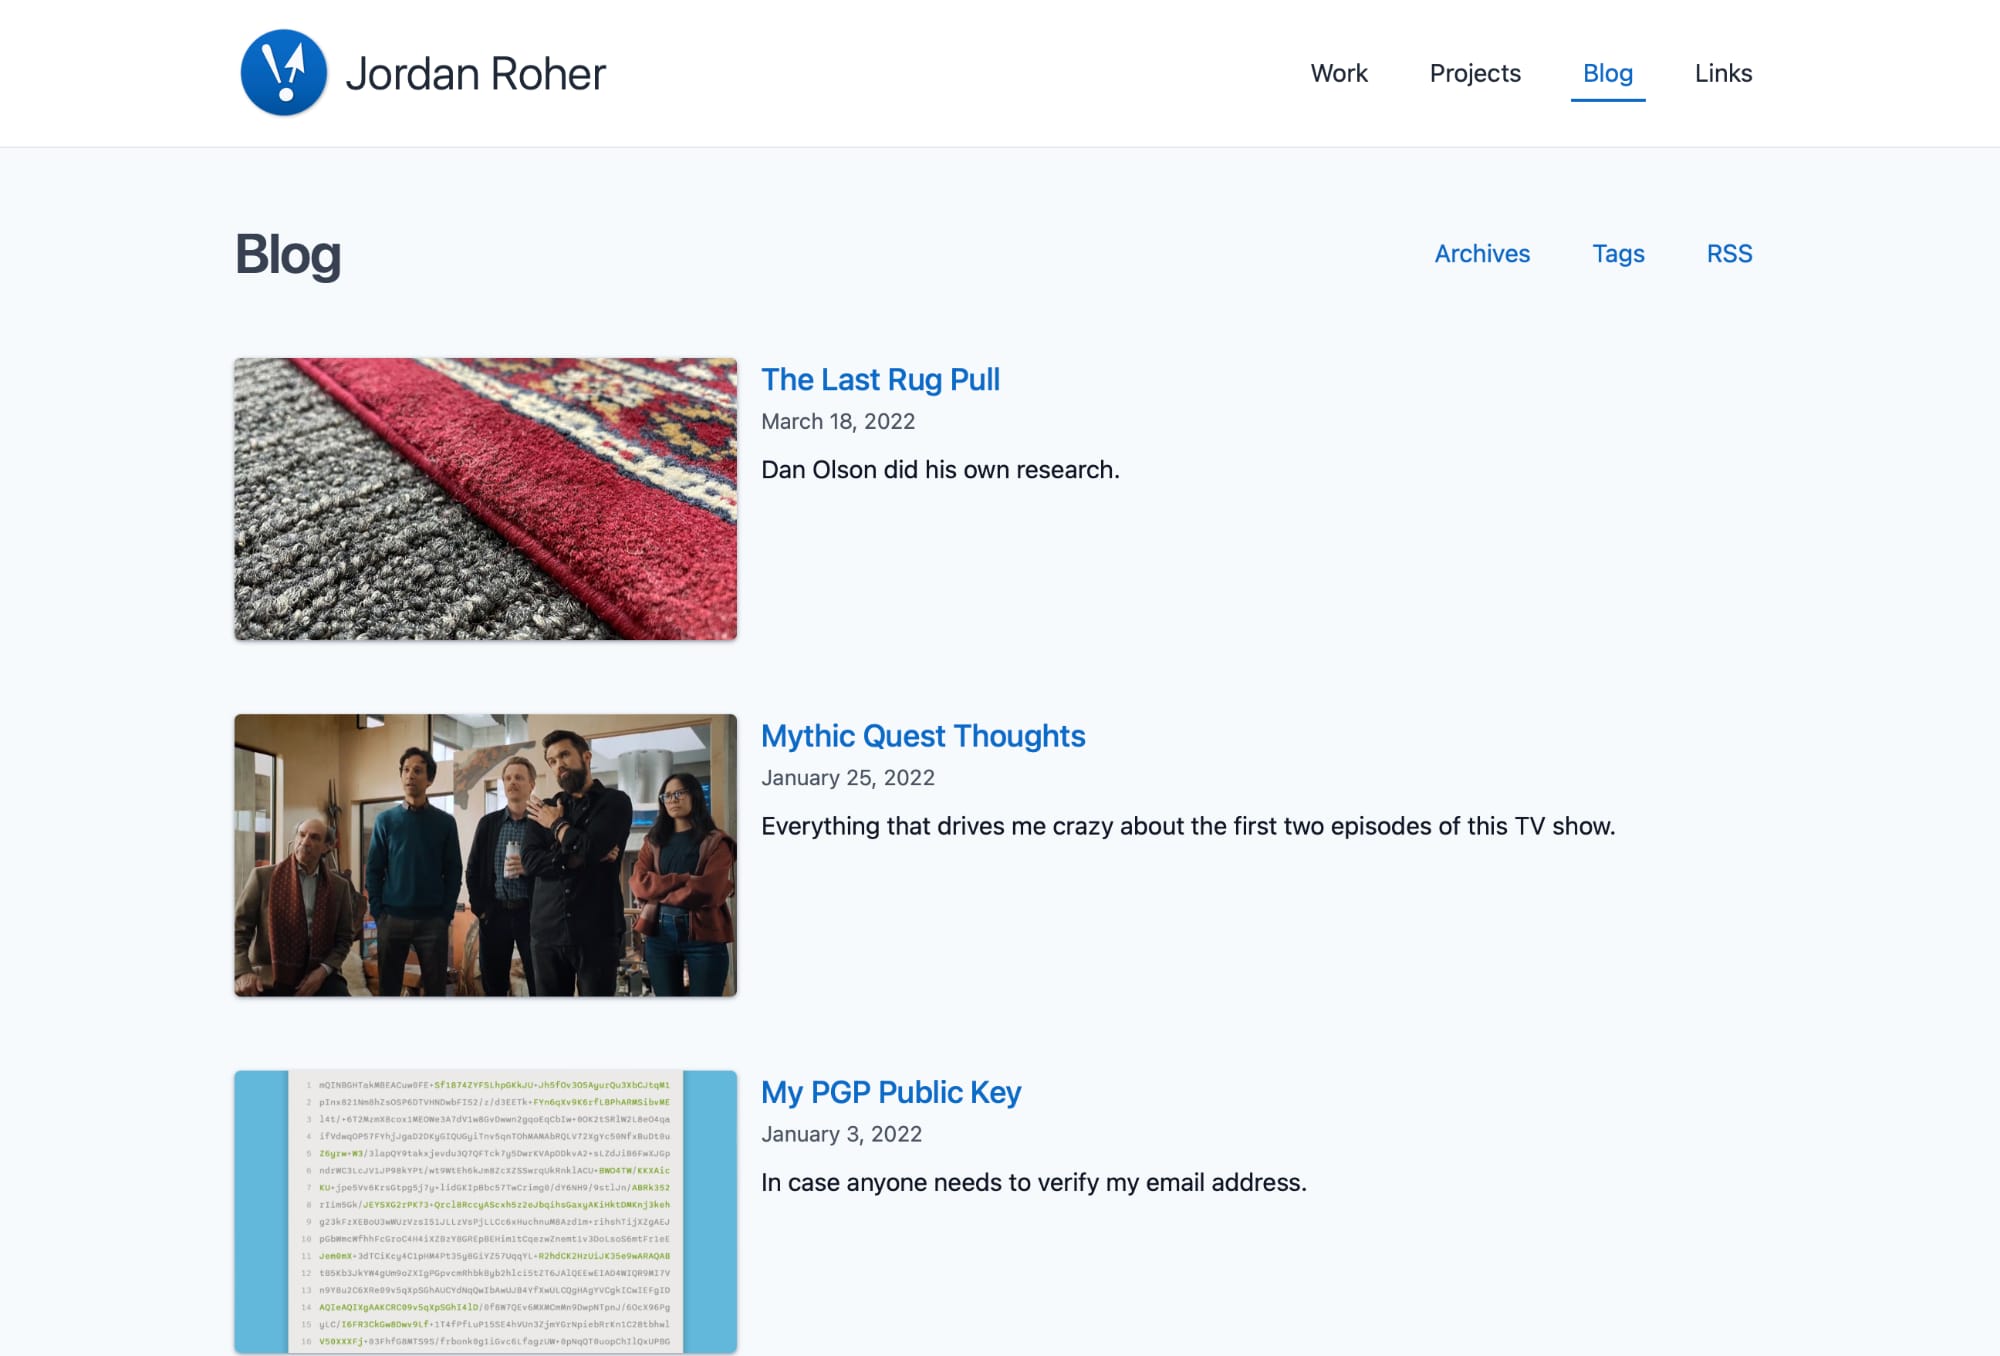This screenshot has width=2000, height=1356.
Task: Click the Archives label link
Action: click(x=1483, y=253)
